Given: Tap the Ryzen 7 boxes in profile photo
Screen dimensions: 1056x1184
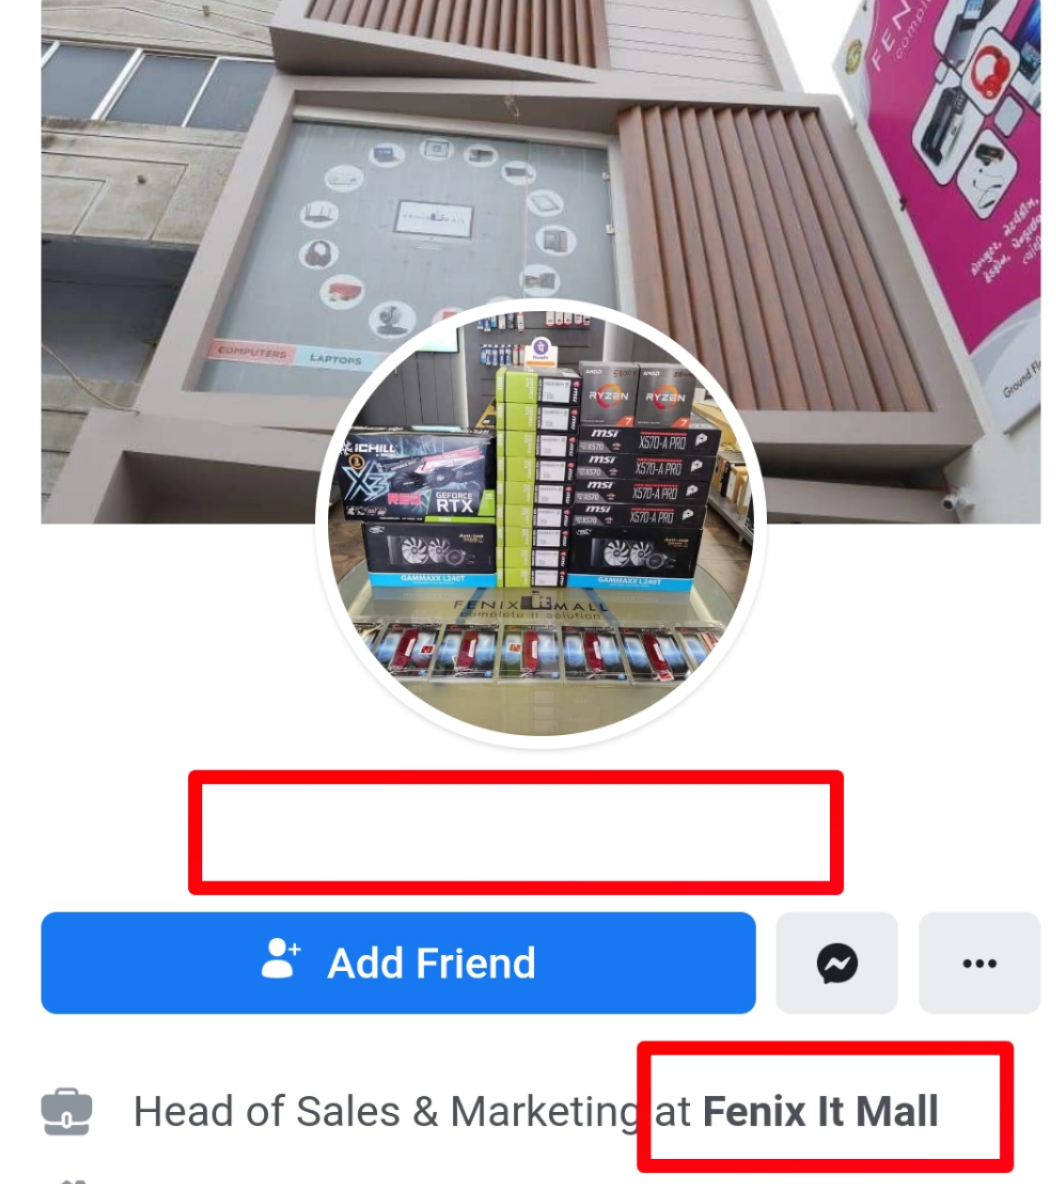Looking at the screenshot, I should pos(636,394).
